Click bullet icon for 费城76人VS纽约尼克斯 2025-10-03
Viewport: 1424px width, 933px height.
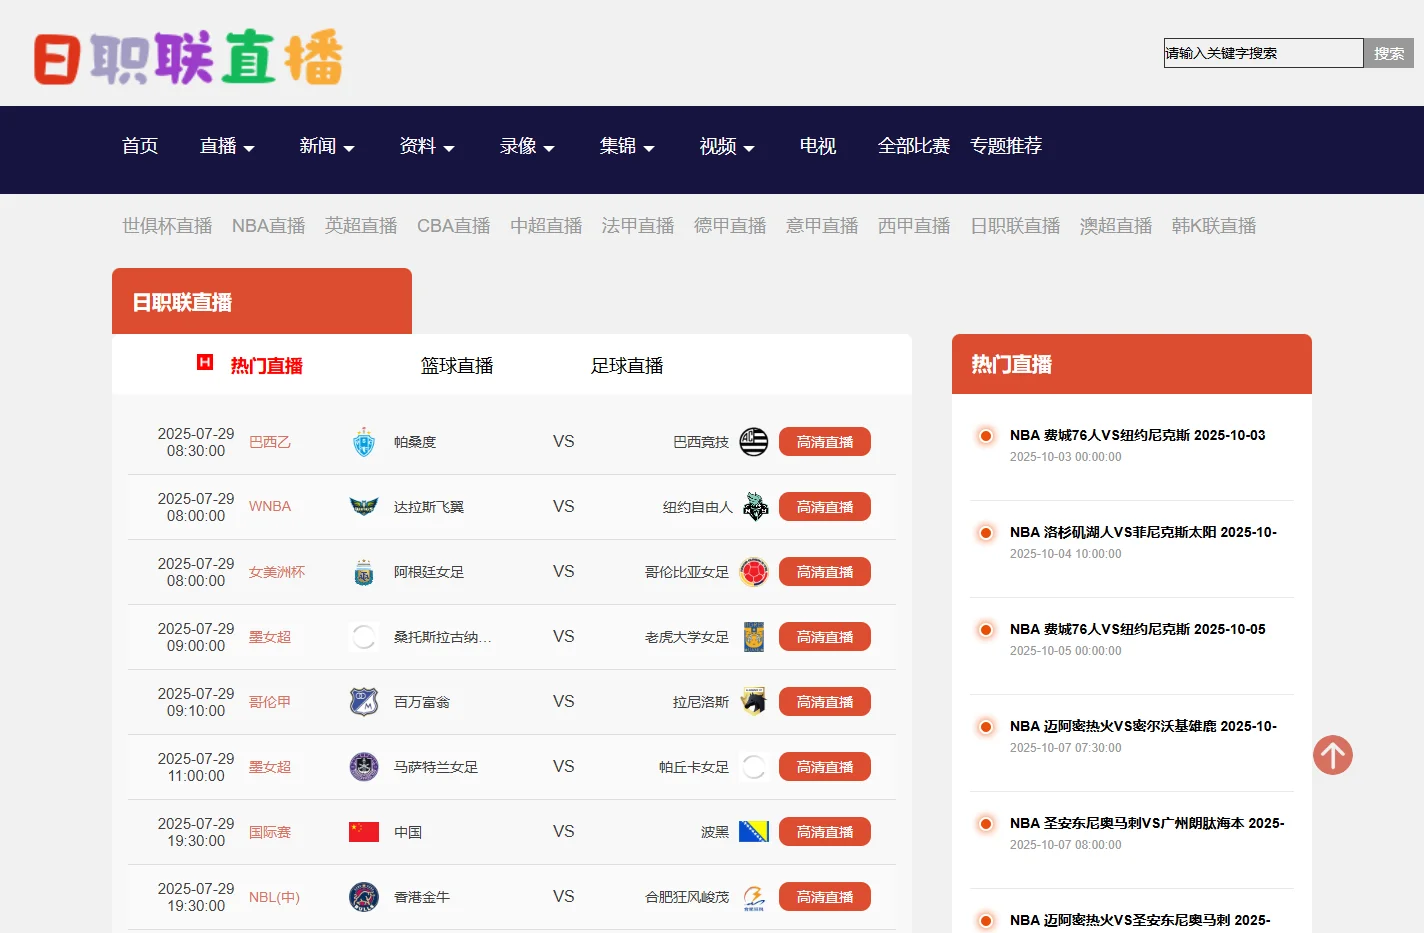tap(986, 435)
